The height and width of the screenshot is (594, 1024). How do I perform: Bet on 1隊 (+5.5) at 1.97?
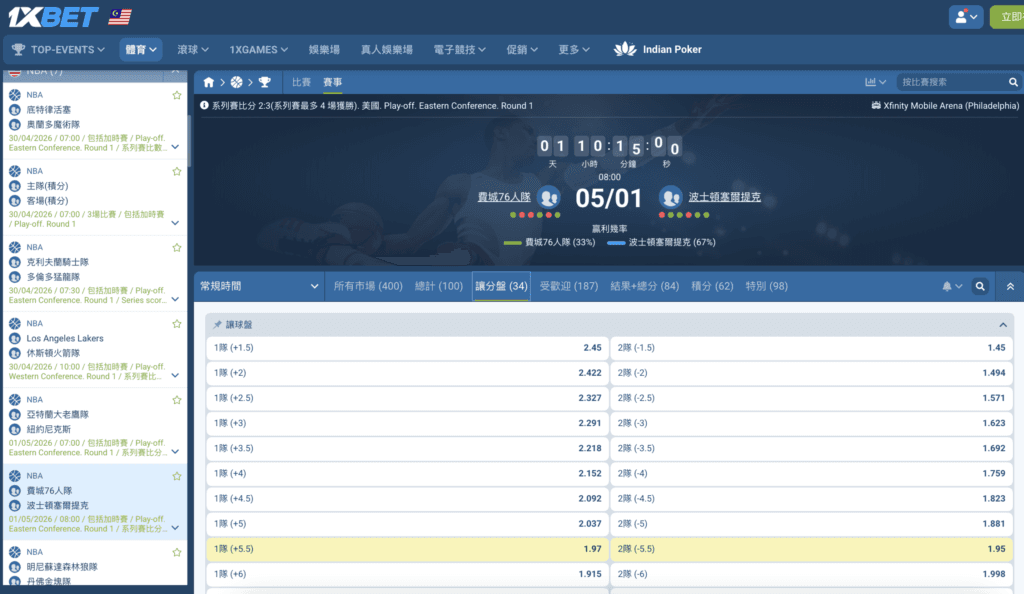tap(408, 549)
